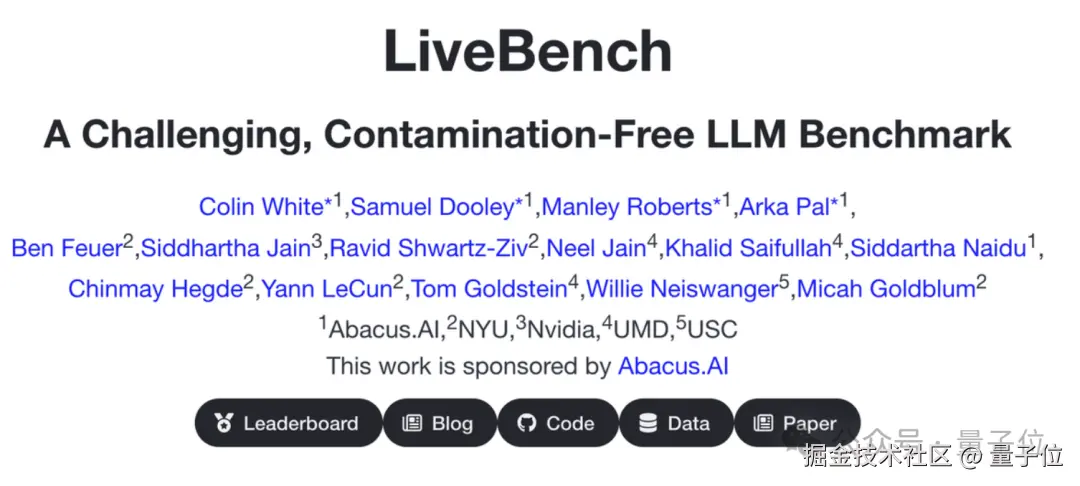Click the GitHub icon beside Code

point(527,423)
